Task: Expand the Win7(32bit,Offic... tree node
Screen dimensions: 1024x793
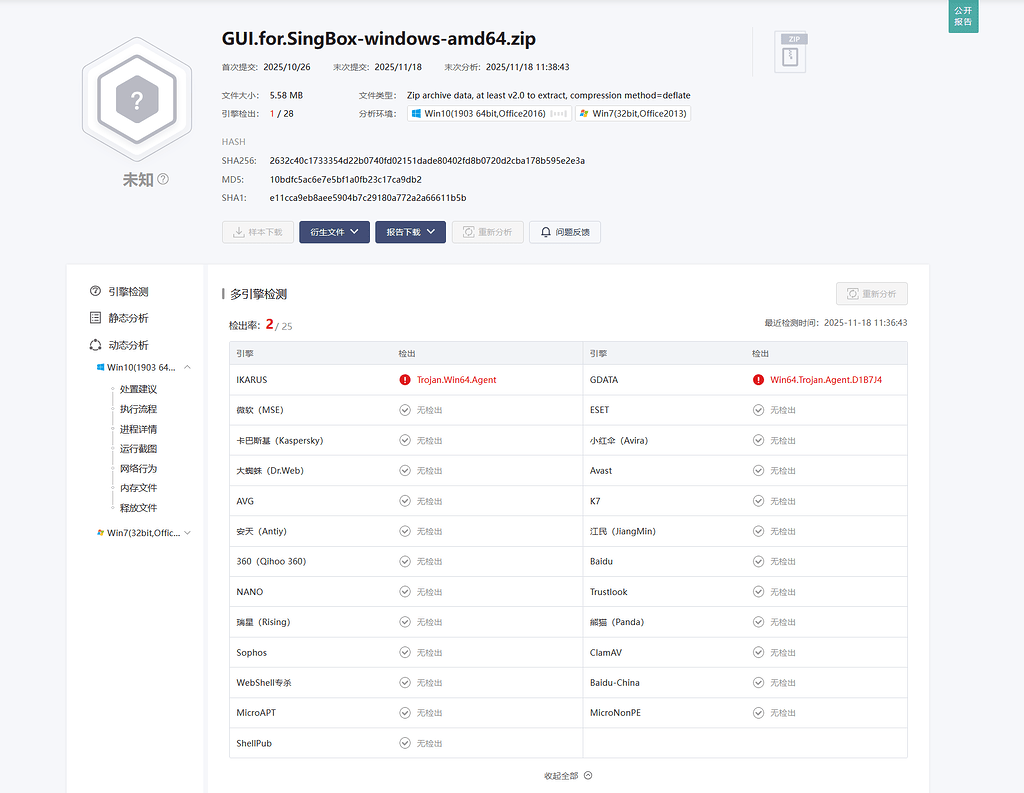Action: click(x=187, y=532)
